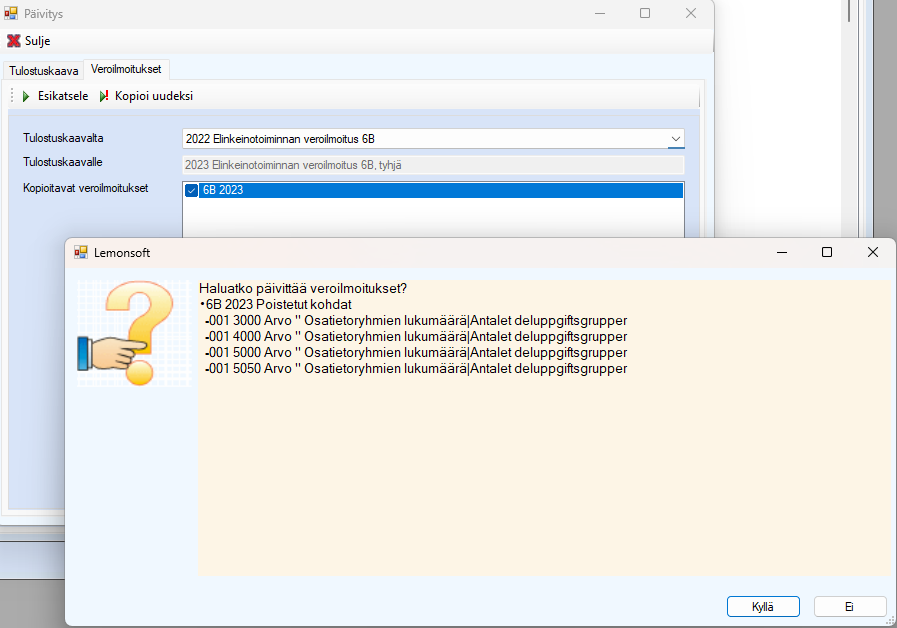Click the disabled Tulostuskaavalle field
Screen dimensions: 897x628
[433, 165]
